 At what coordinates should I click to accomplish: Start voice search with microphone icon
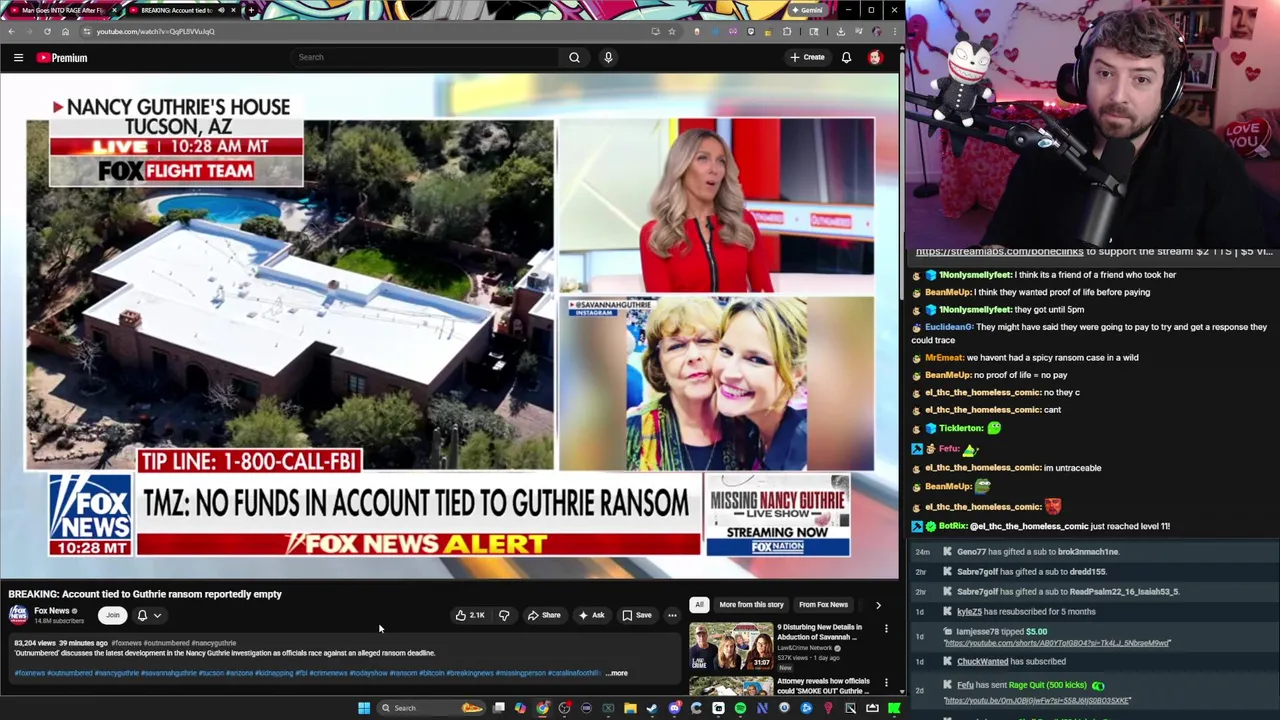coord(608,57)
